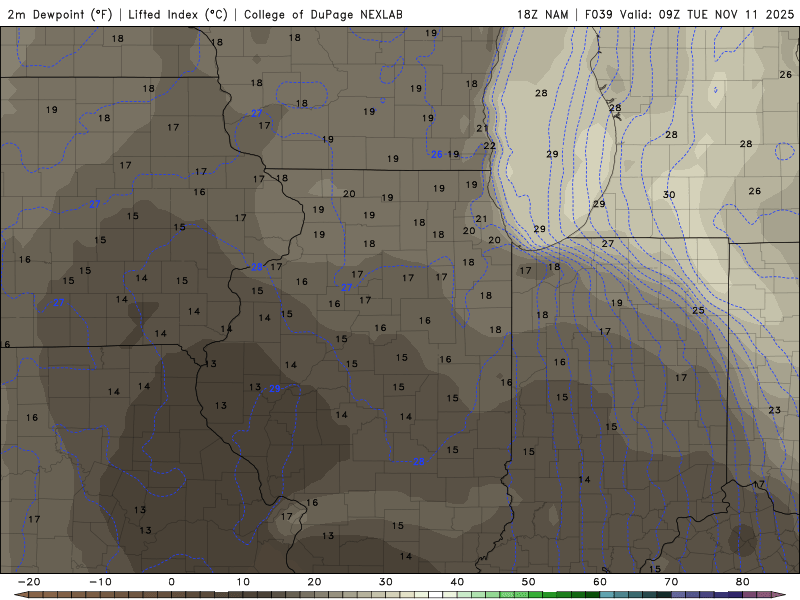Click the "Valid: 09Z TUE NOV 11 2025" text

click(707, 14)
